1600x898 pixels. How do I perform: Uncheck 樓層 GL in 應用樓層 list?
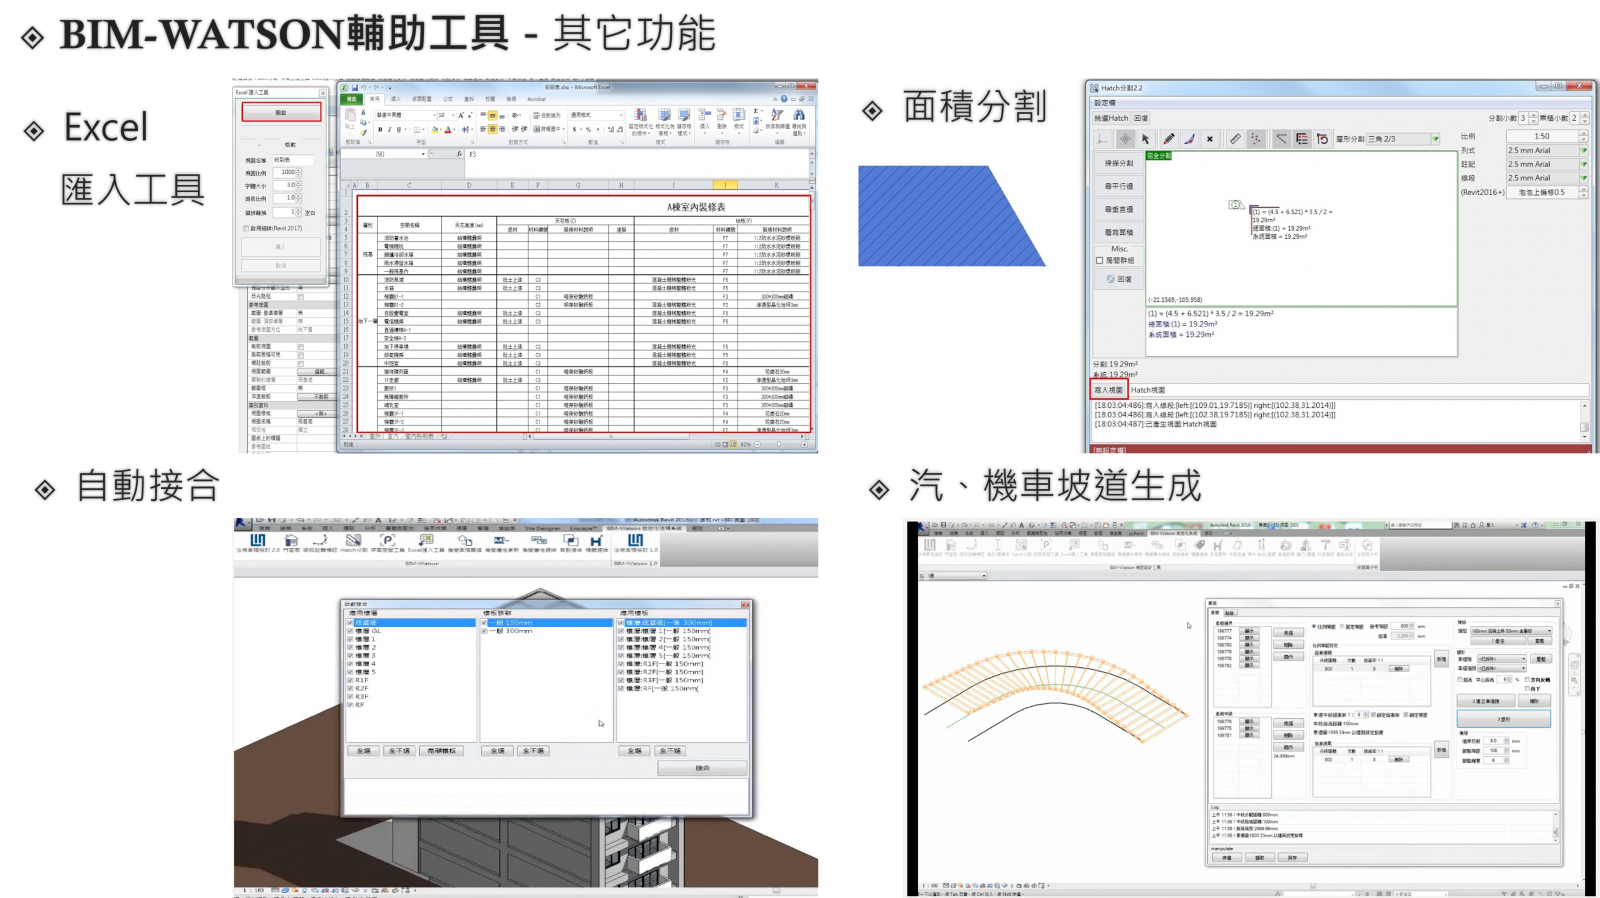click(350, 631)
